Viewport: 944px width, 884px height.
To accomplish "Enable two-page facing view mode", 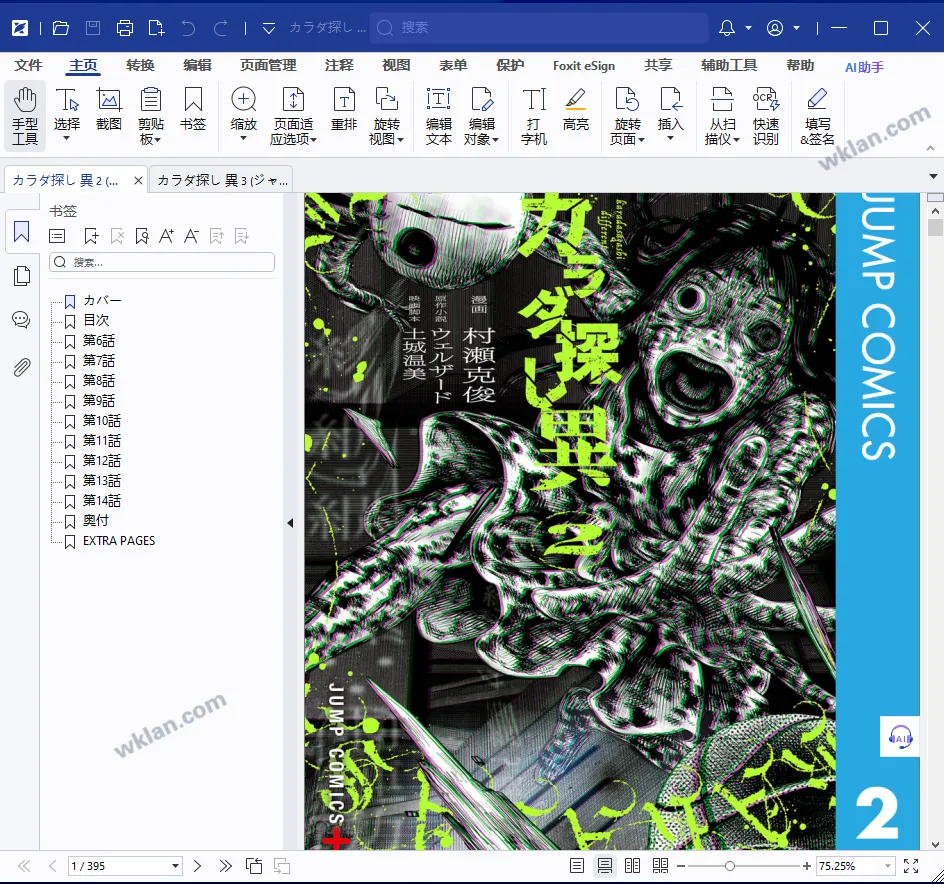I will [632, 866].
